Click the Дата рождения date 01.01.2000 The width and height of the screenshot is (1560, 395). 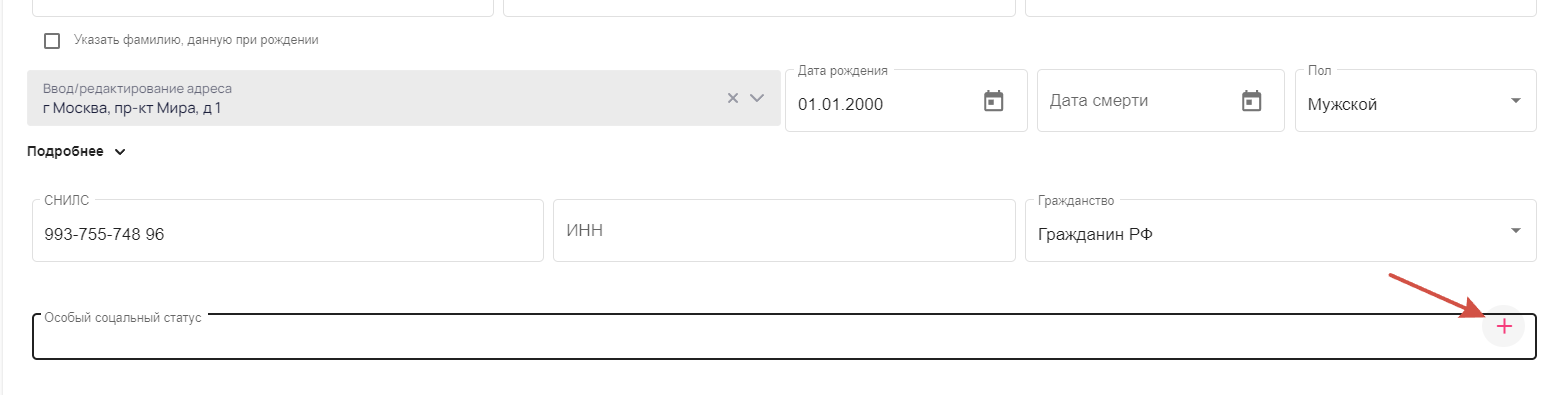[x=840, y=104]
